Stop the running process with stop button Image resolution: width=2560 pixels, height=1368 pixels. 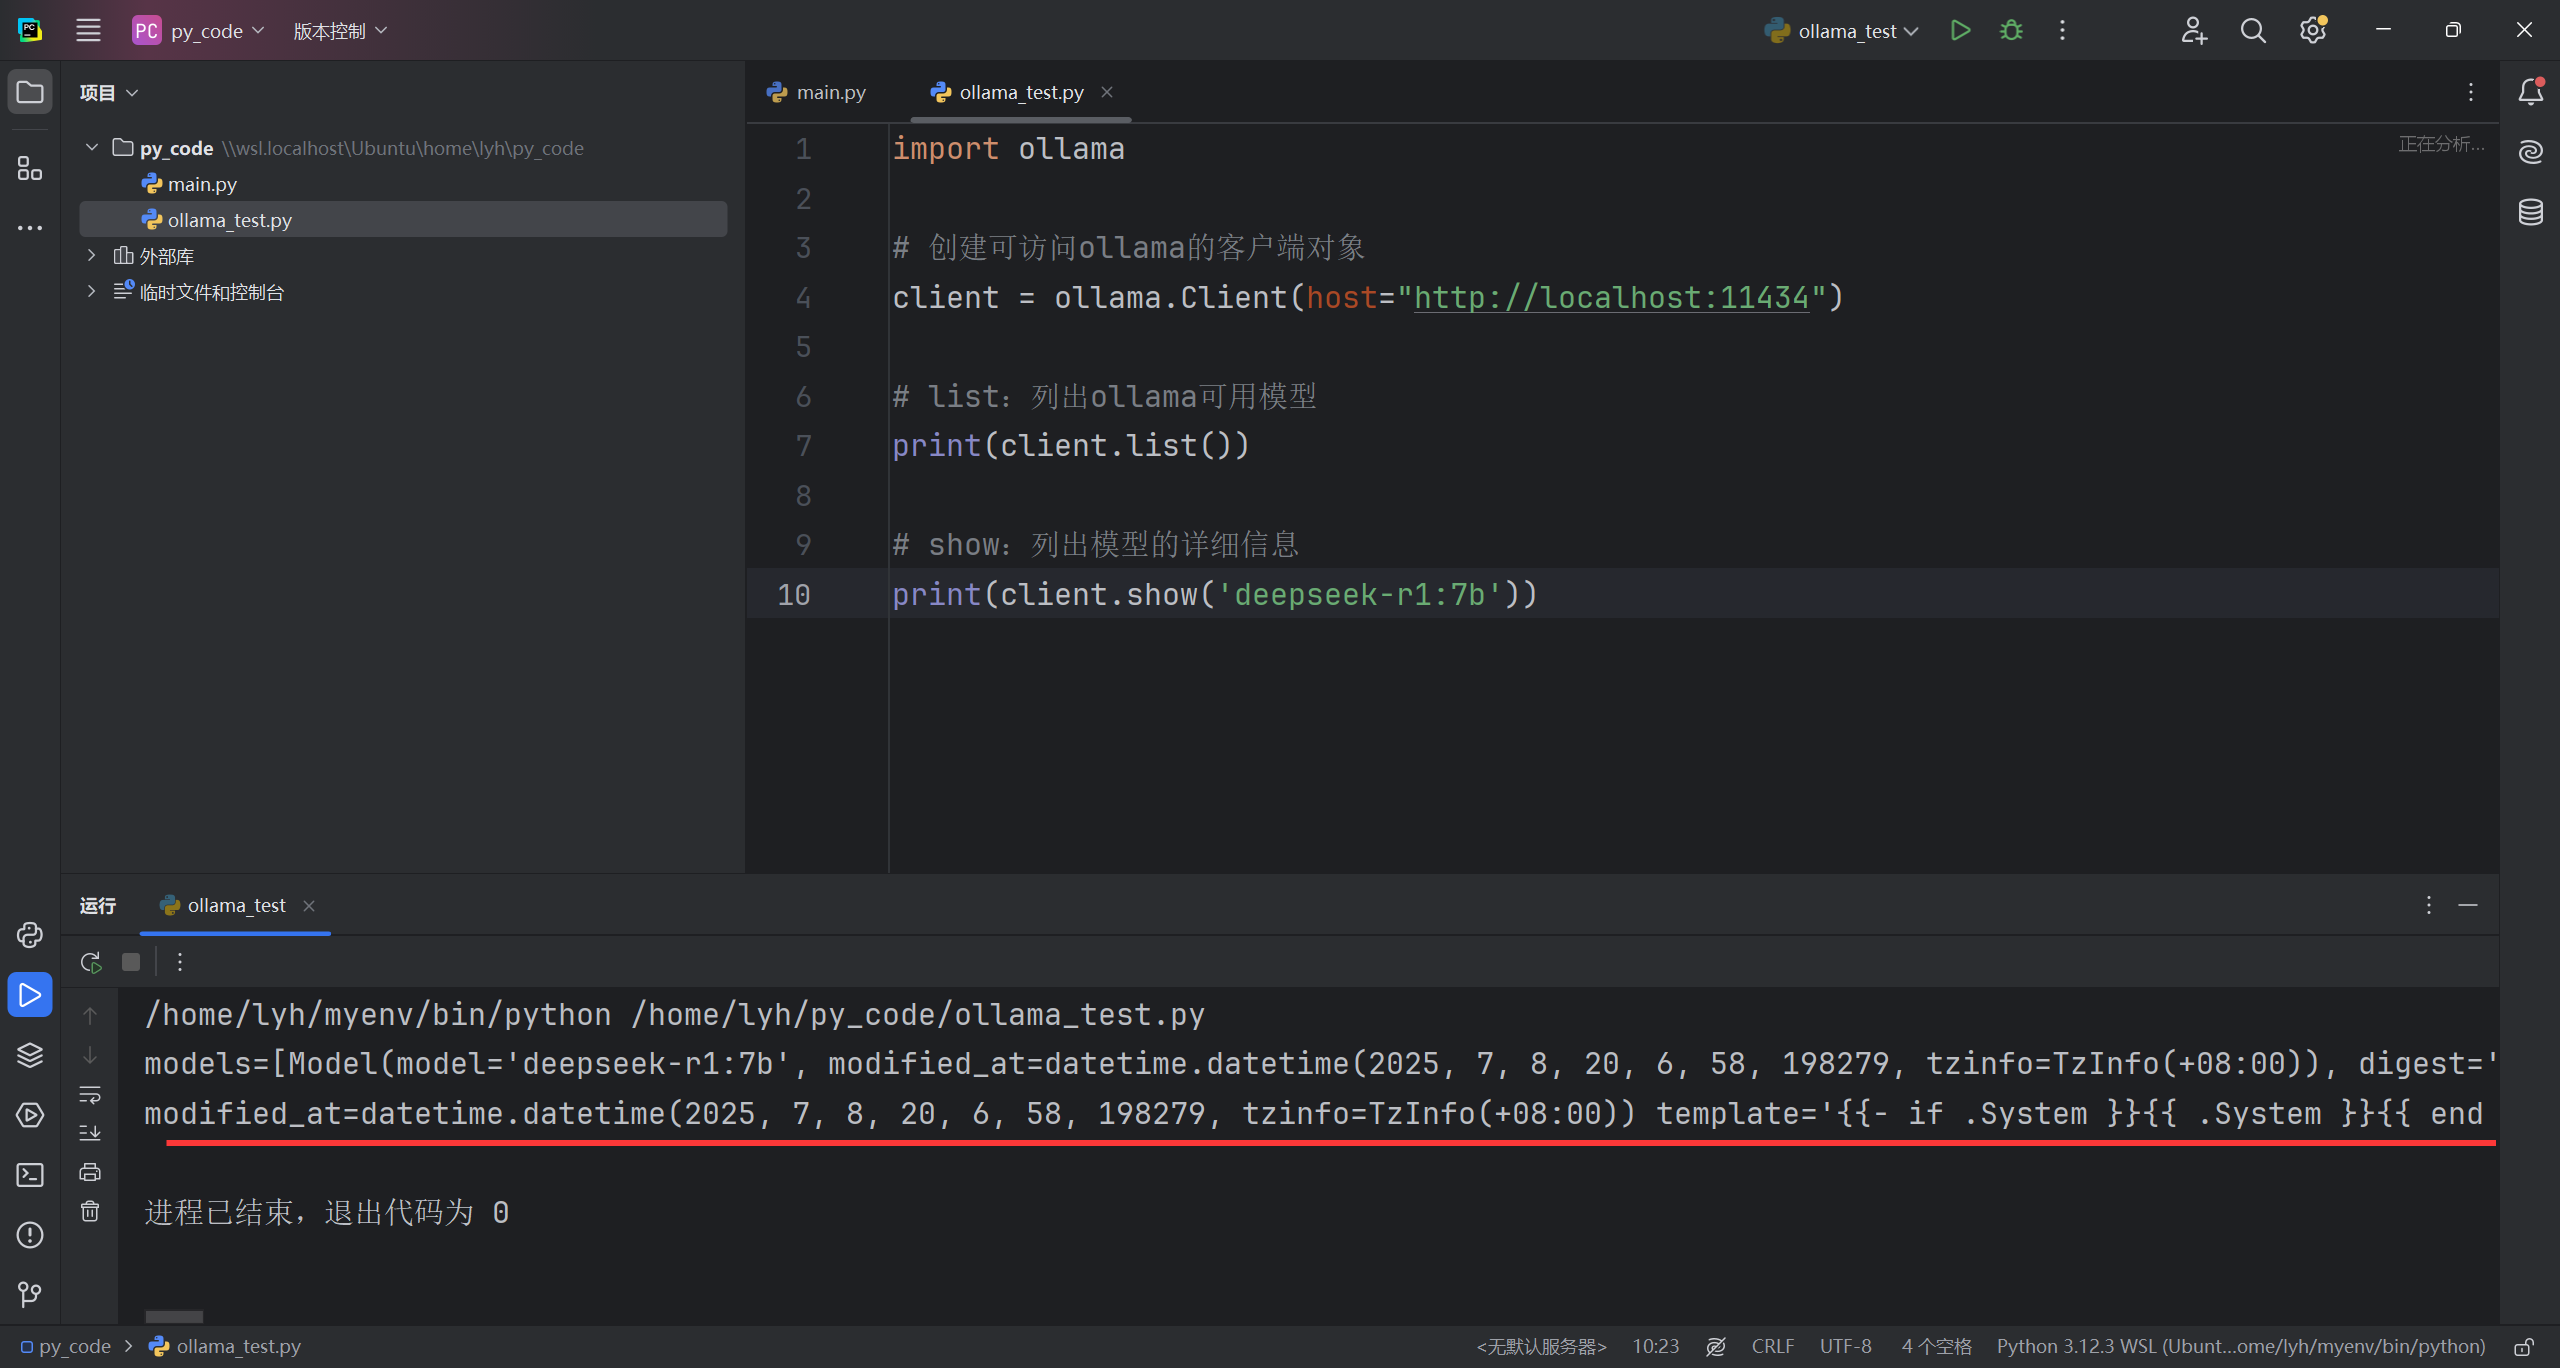(131, 962)
